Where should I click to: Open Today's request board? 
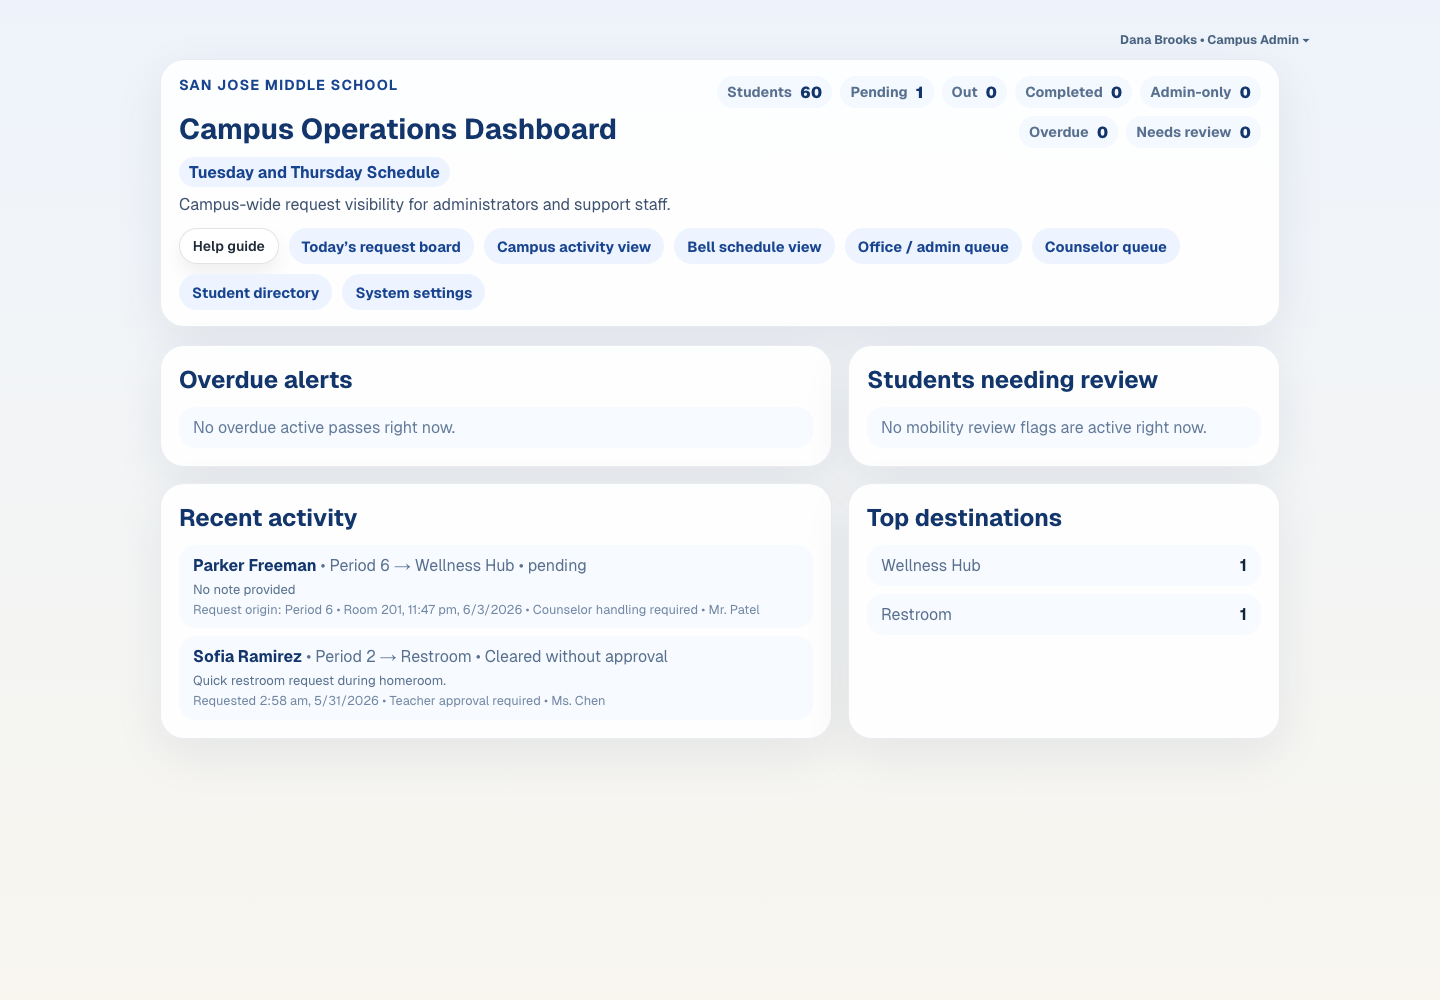tap(381, 247)
